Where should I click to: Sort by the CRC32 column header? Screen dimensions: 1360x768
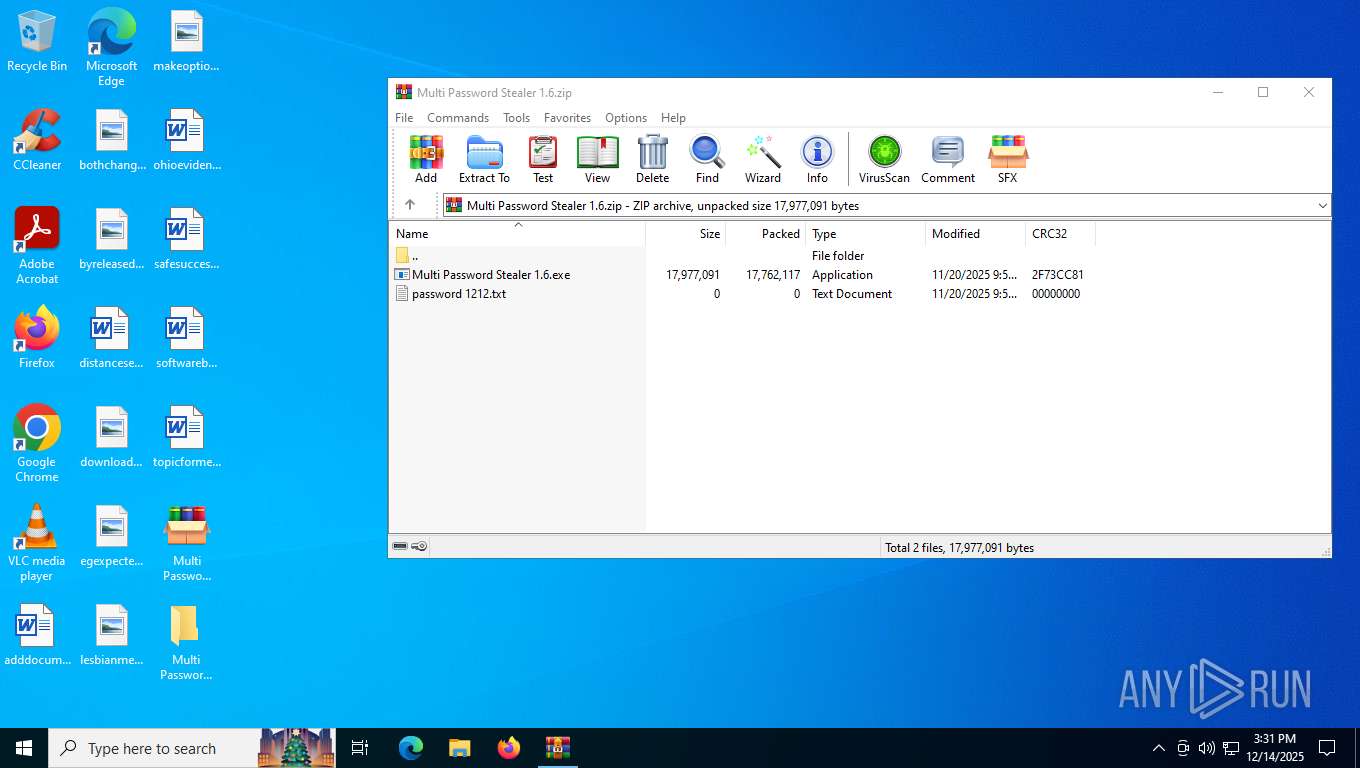(1060, 234)
